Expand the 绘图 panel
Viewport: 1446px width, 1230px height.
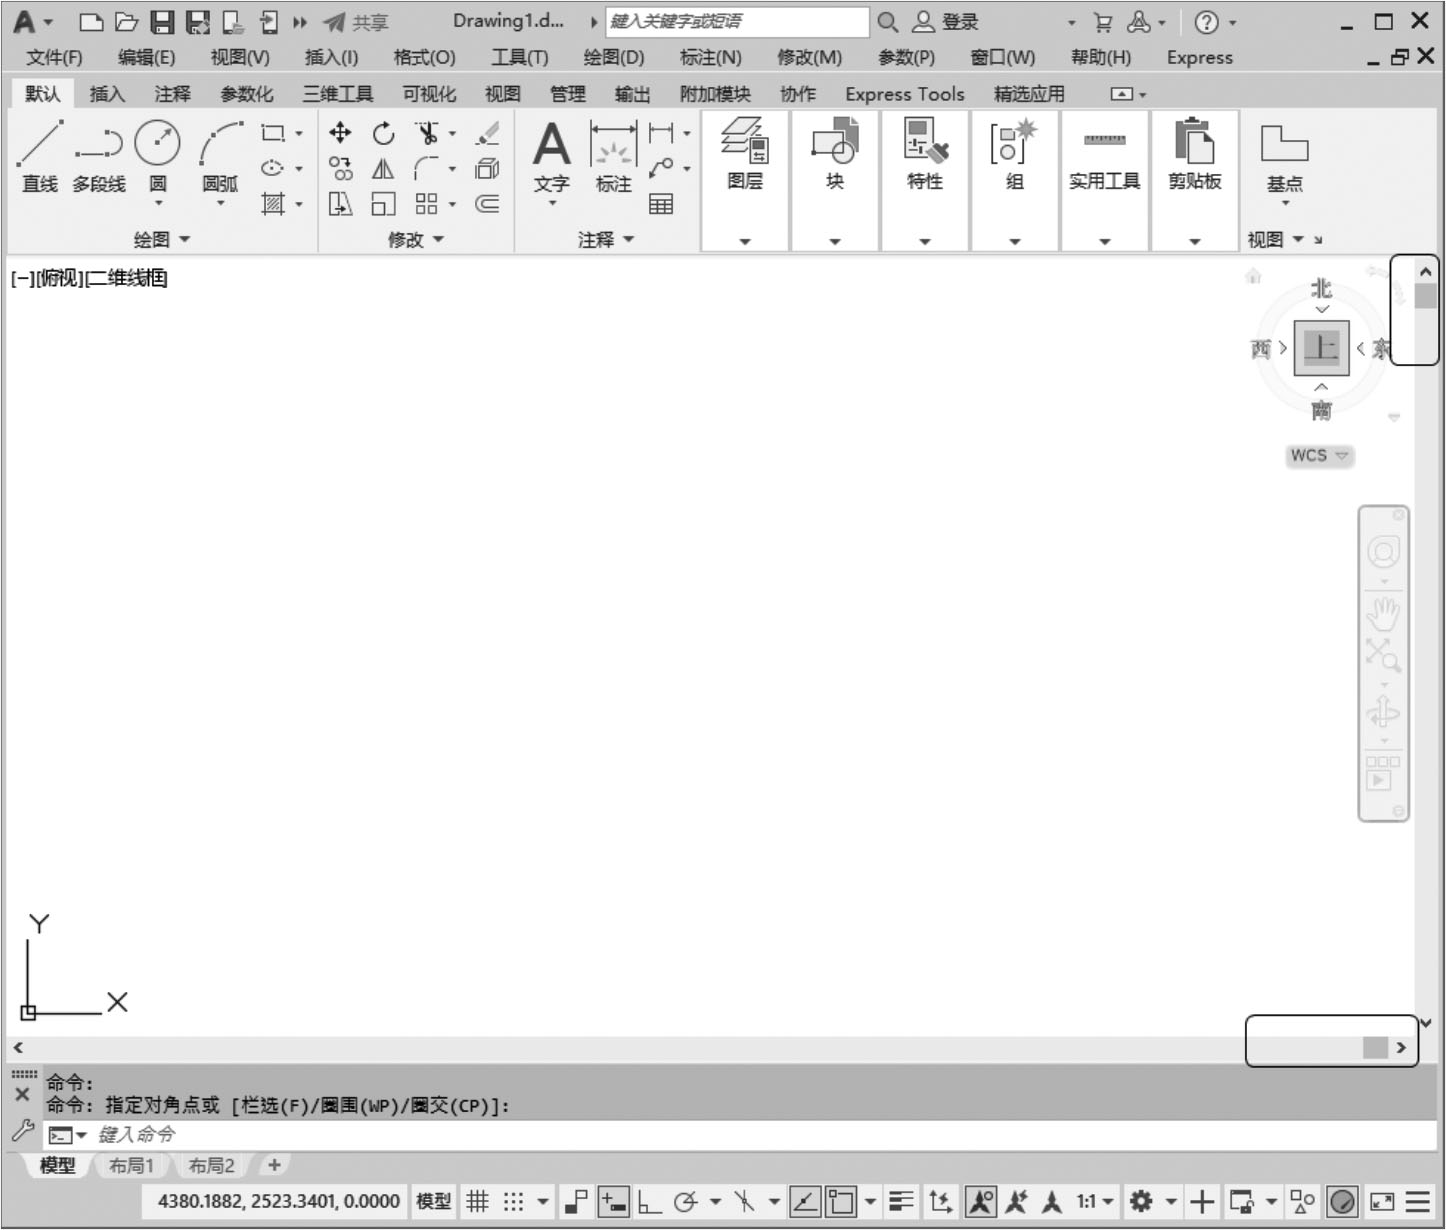pos(162,240)
